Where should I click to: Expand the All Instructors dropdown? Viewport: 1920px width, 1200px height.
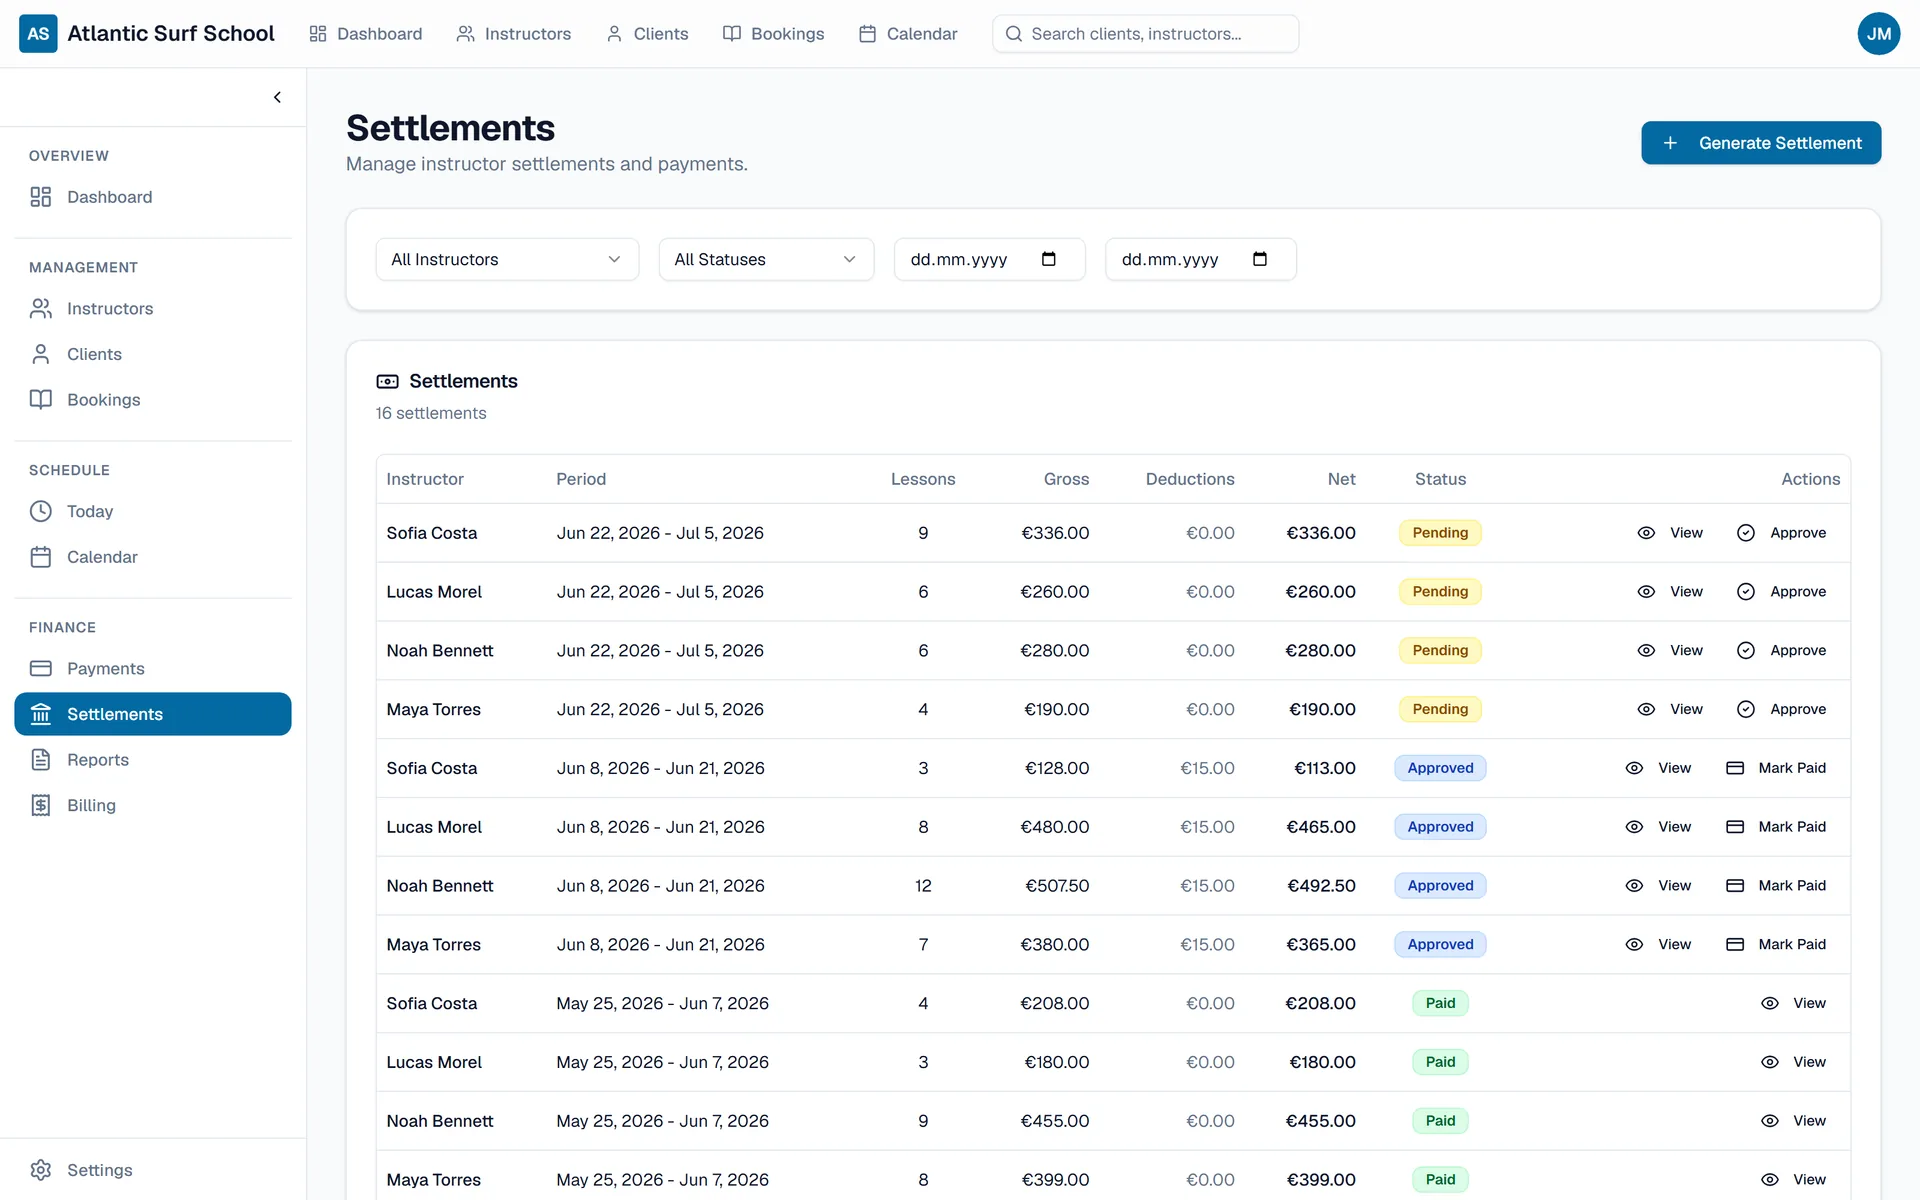507,259
